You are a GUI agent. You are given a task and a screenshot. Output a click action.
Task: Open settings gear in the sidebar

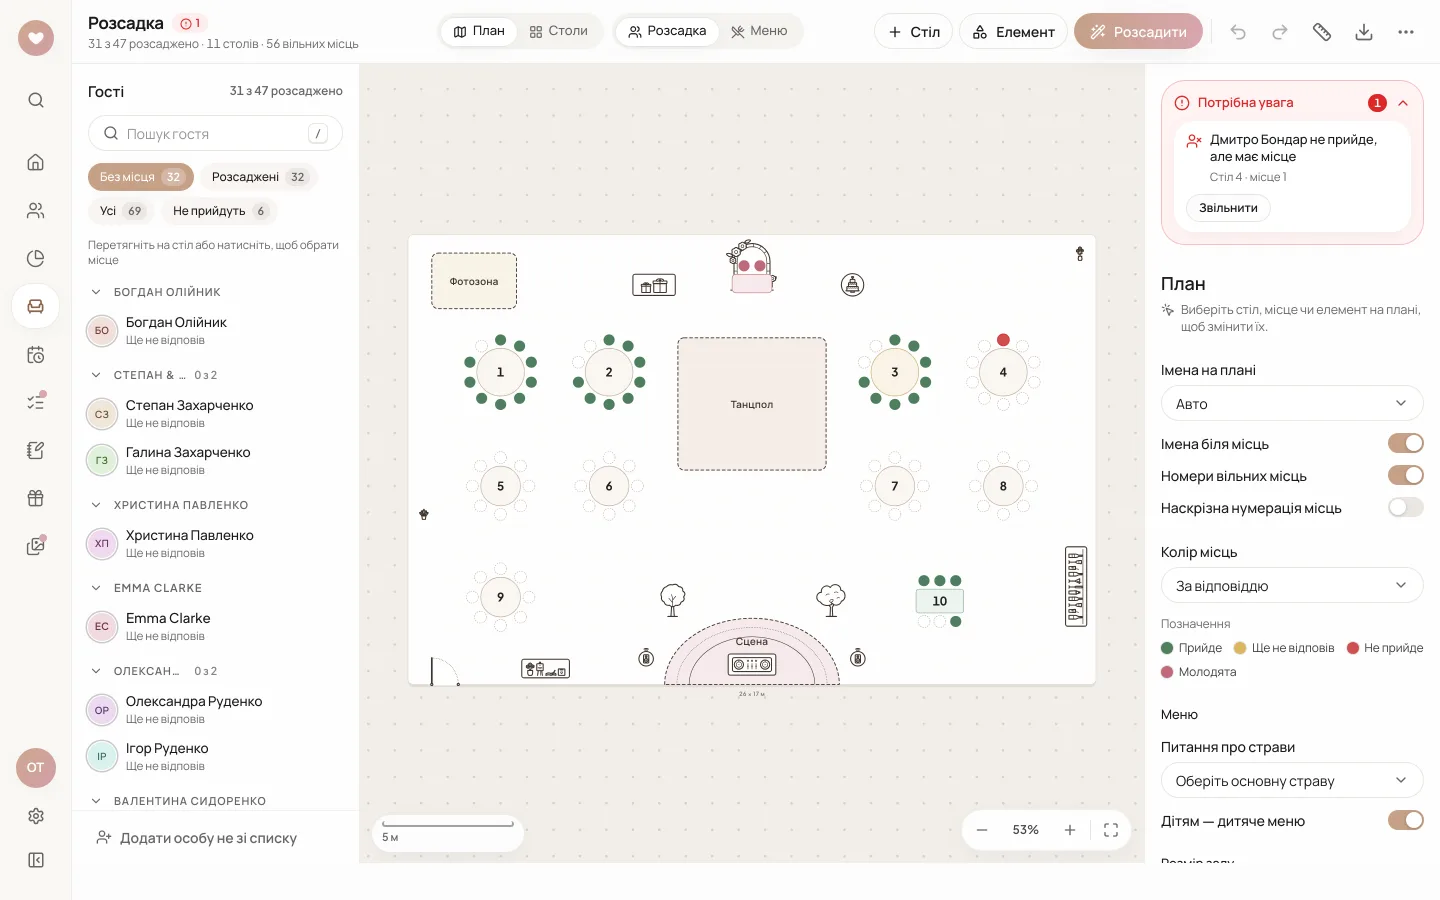tap(36, 816)
